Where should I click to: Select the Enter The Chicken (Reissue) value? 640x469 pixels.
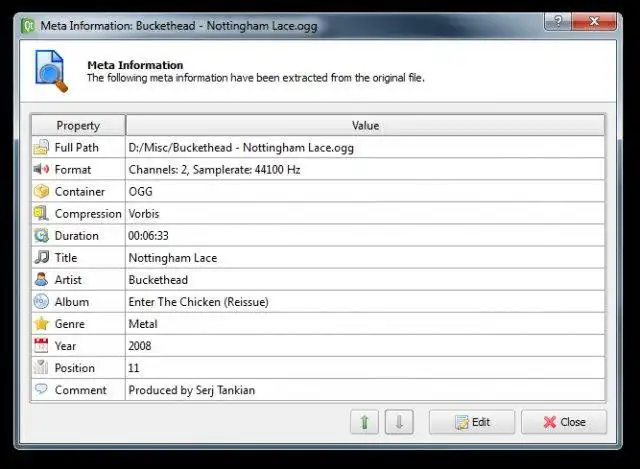coord(365,302)
